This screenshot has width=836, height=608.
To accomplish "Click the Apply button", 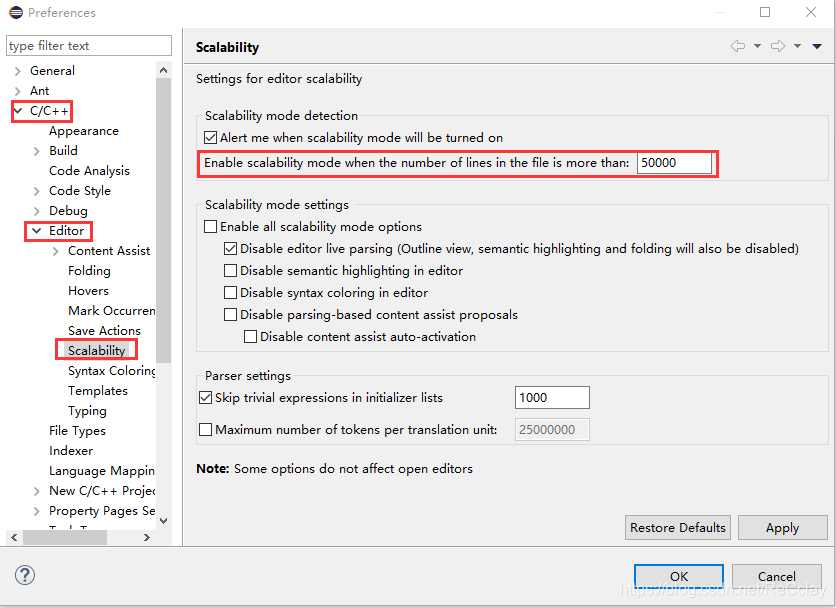I will click(783, 527).
